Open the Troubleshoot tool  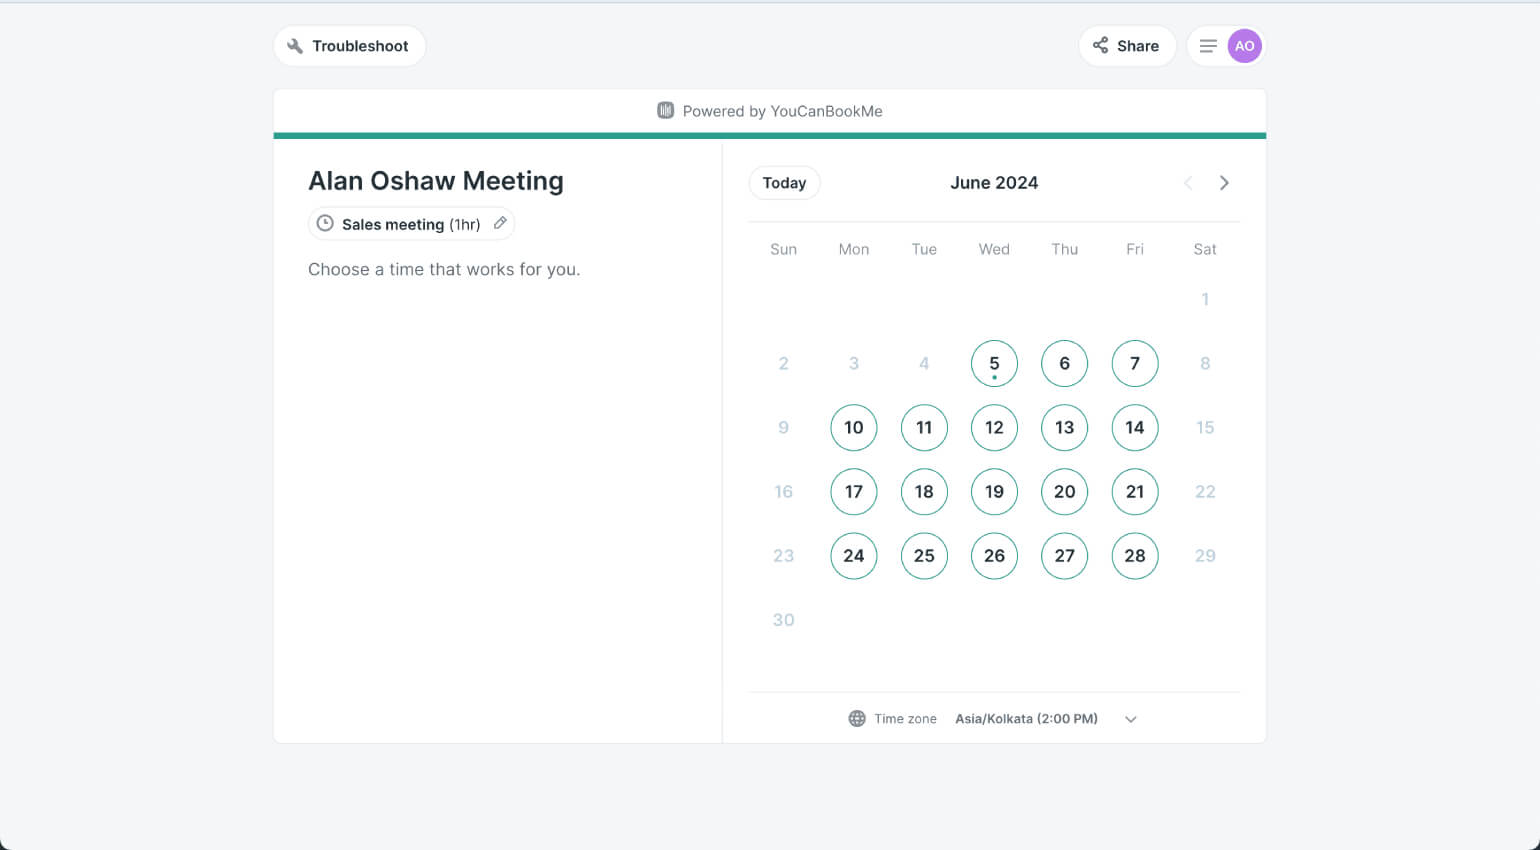tap(349, 46)
